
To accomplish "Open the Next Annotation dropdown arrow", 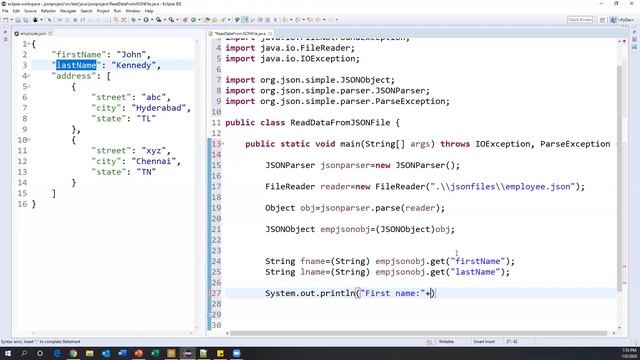I will tap(291, 20).
